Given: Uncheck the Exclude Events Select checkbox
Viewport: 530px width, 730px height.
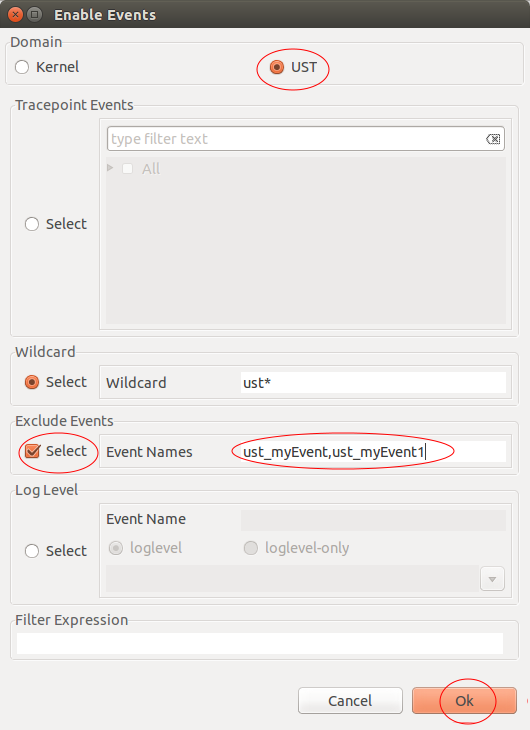Looking at the screenshot, I should pyautogui.click(x=32, y=451).
